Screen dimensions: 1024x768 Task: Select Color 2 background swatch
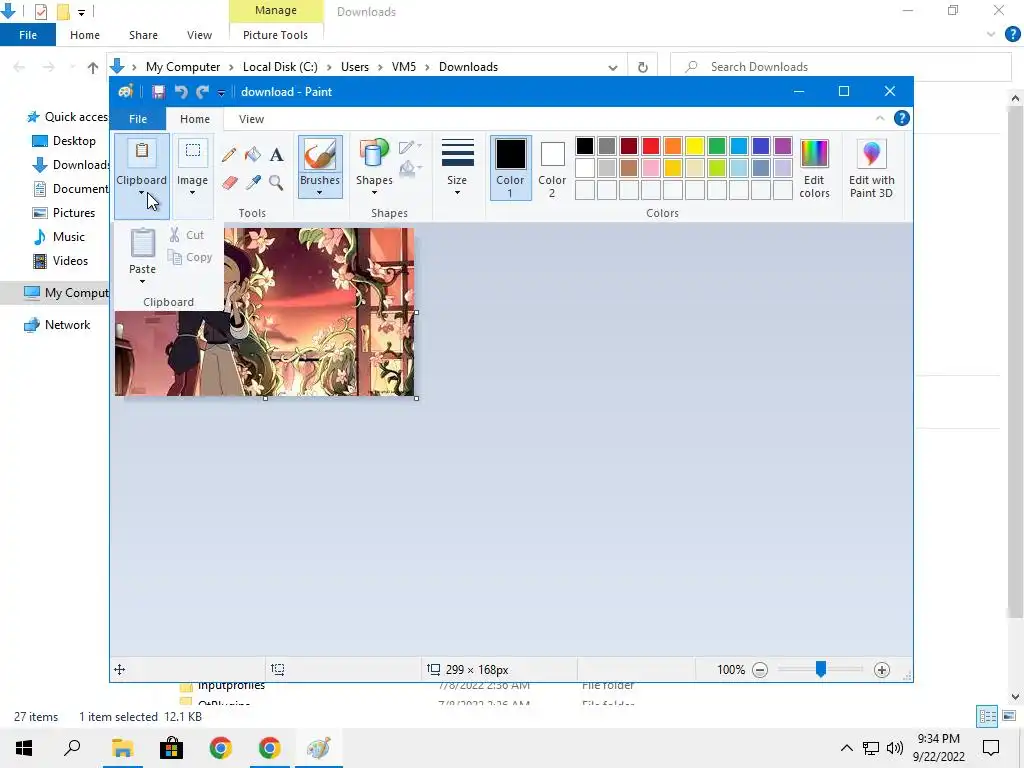(x=552, y=168)
